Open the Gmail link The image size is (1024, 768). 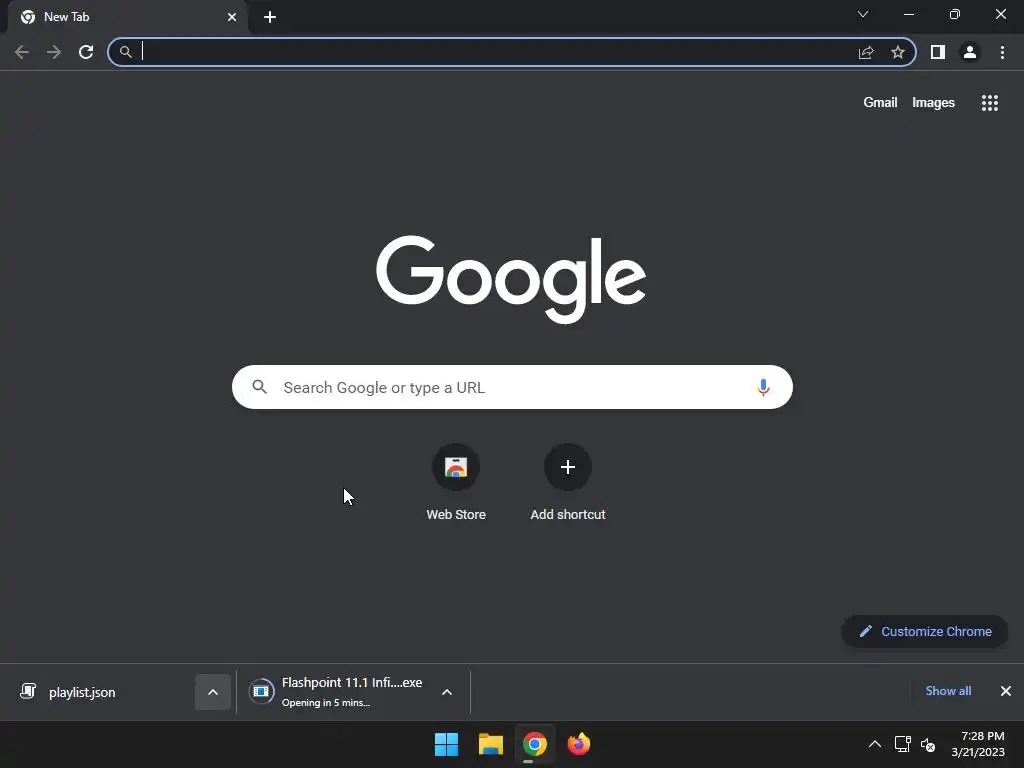tap(880, 103)
